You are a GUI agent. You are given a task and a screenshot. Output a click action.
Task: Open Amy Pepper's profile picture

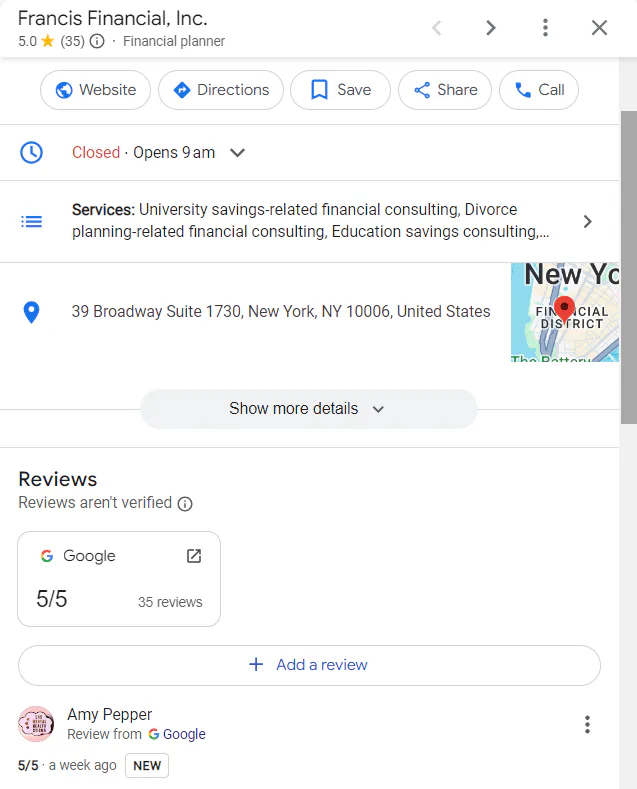coord(36,724)
